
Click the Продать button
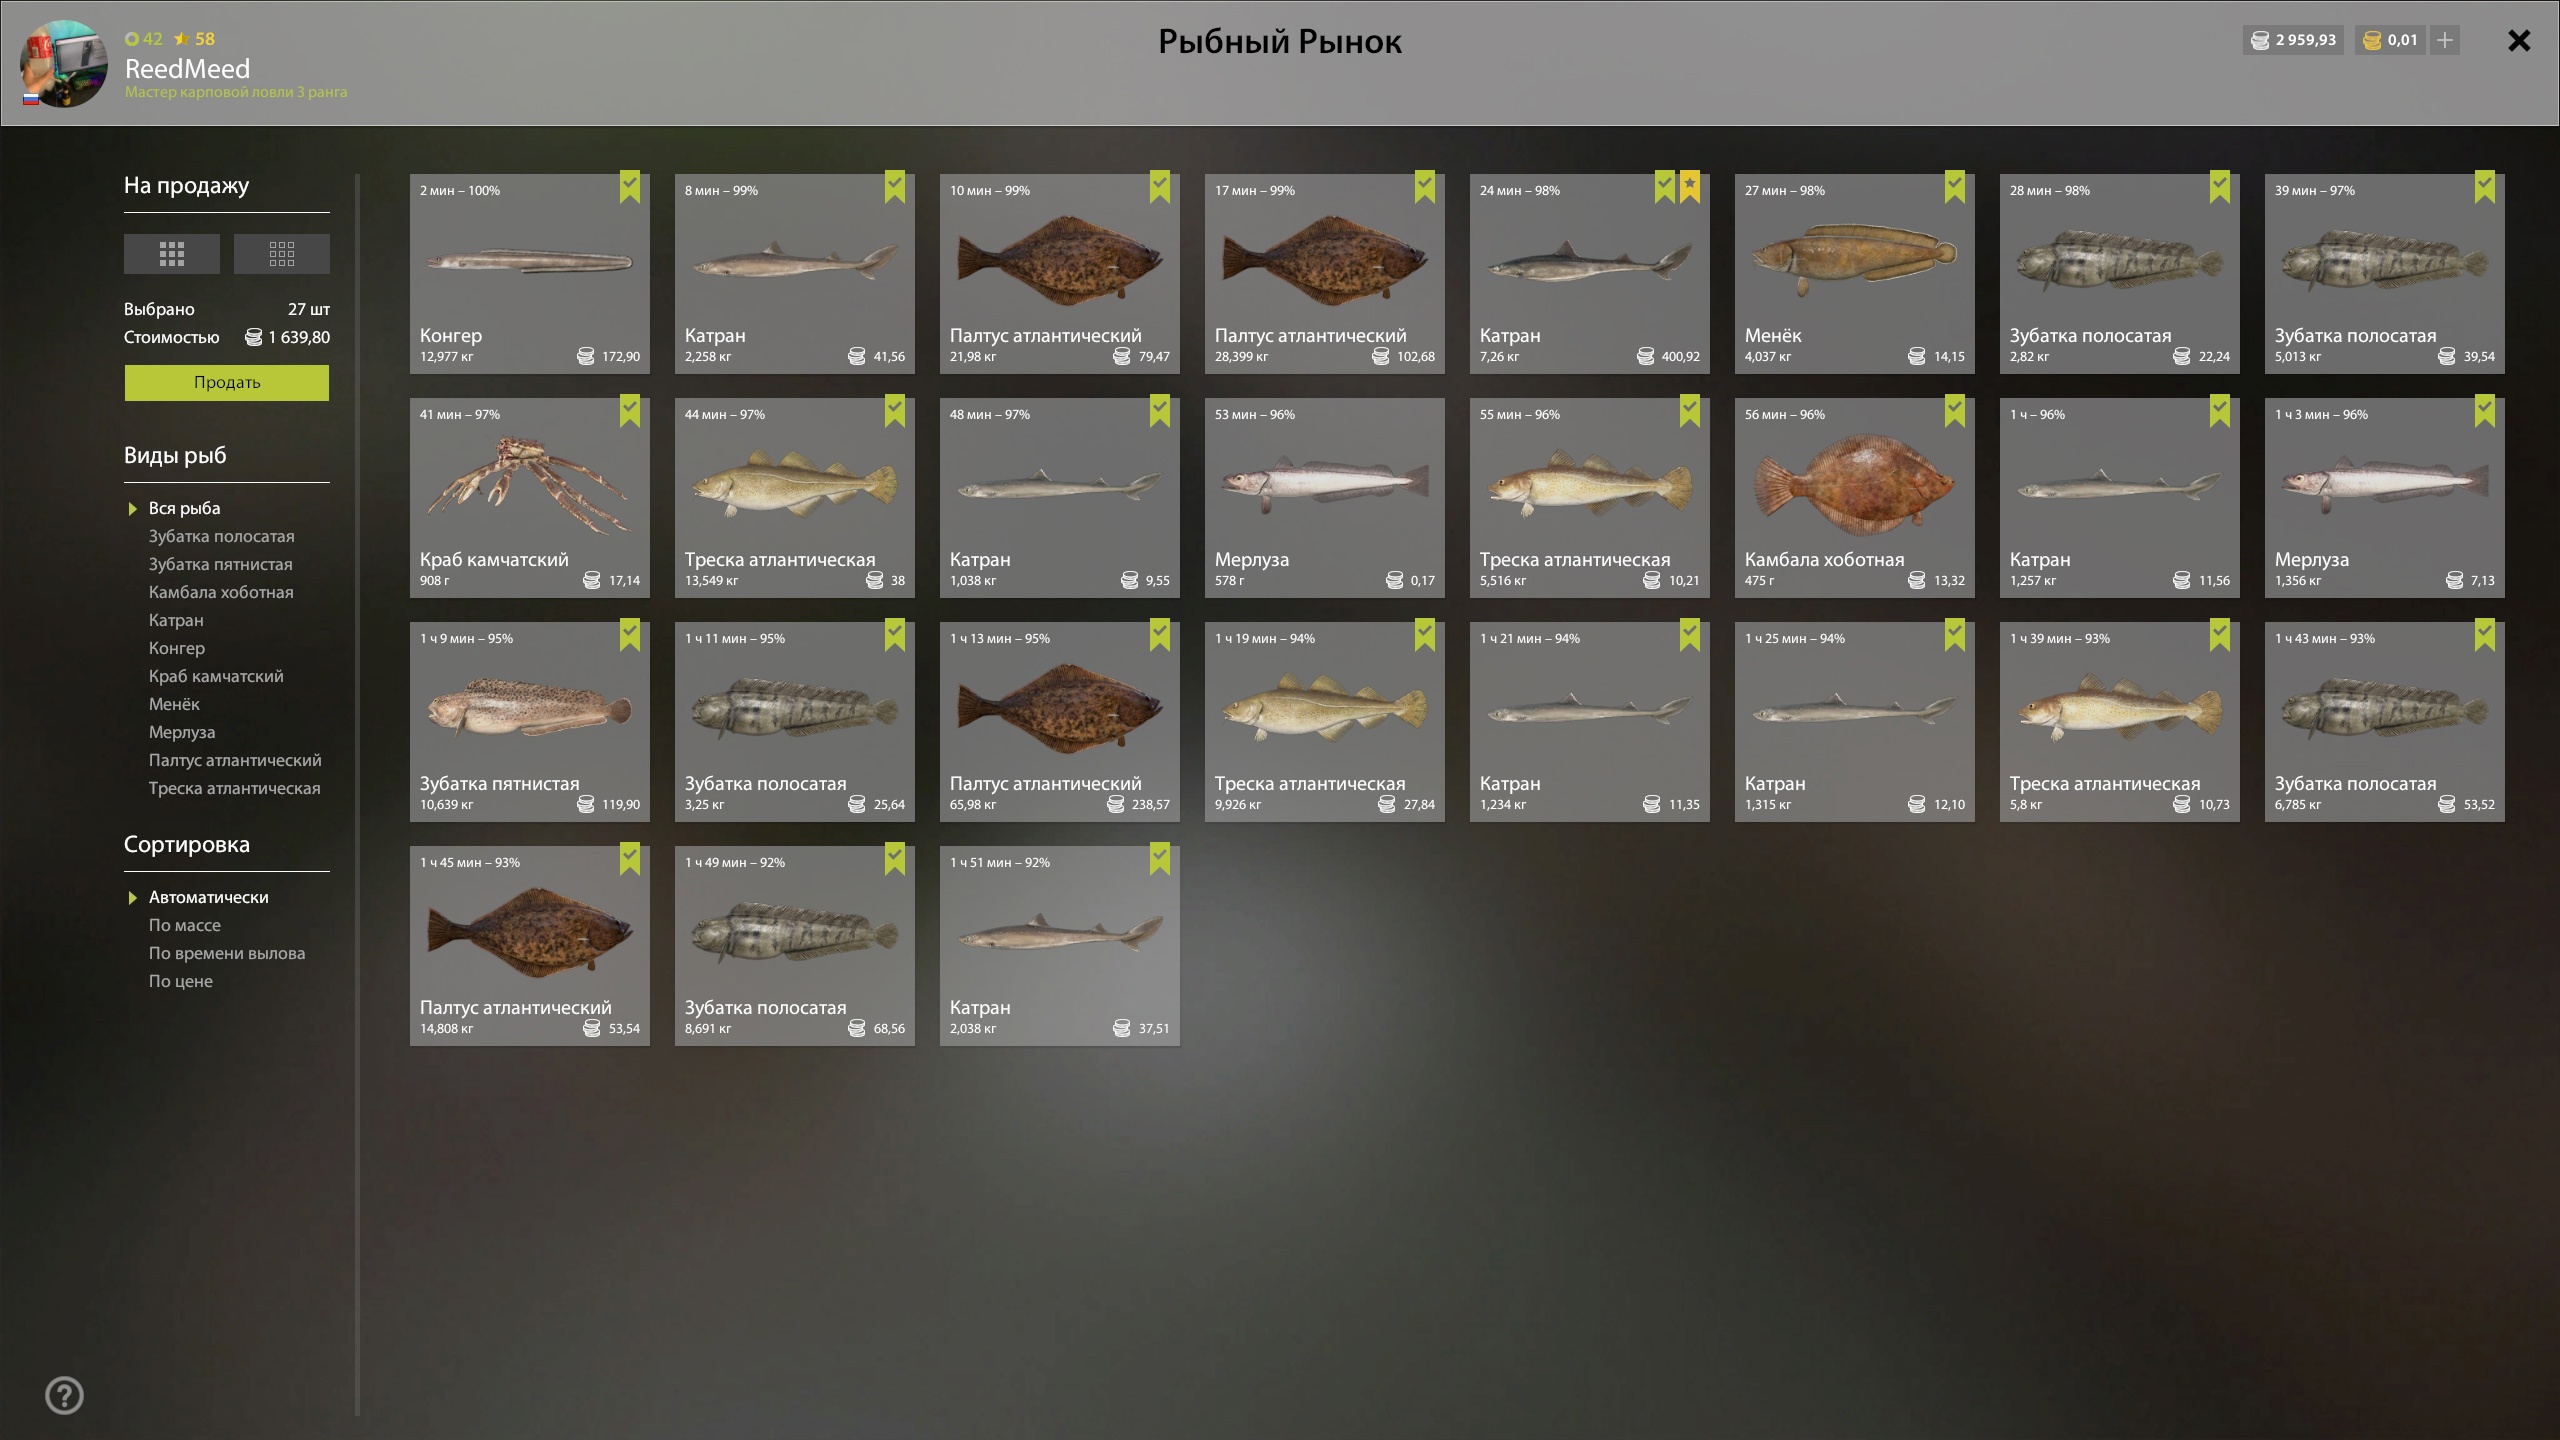point(227,383)
